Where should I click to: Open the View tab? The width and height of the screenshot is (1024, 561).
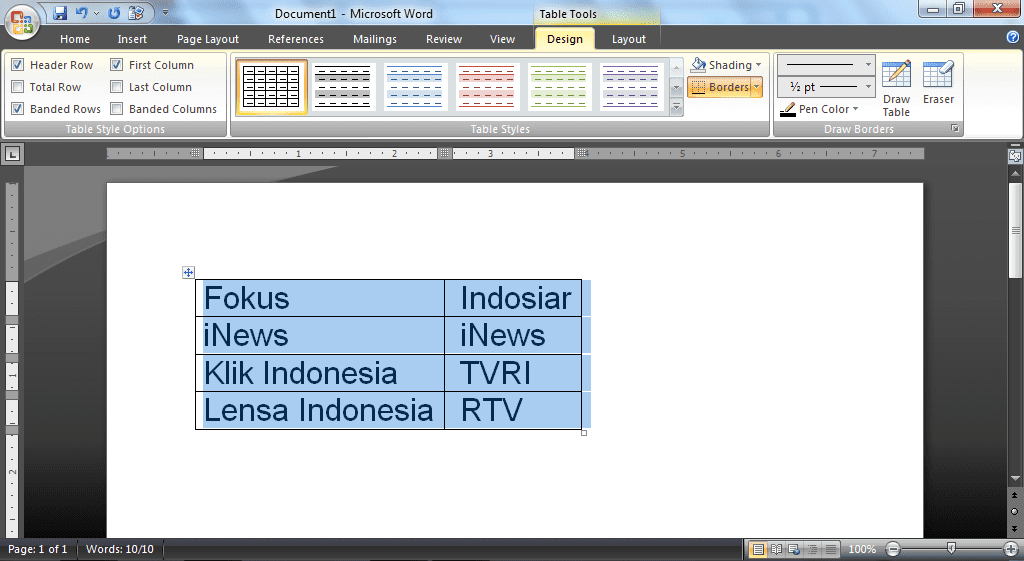[x=502, y=39]
